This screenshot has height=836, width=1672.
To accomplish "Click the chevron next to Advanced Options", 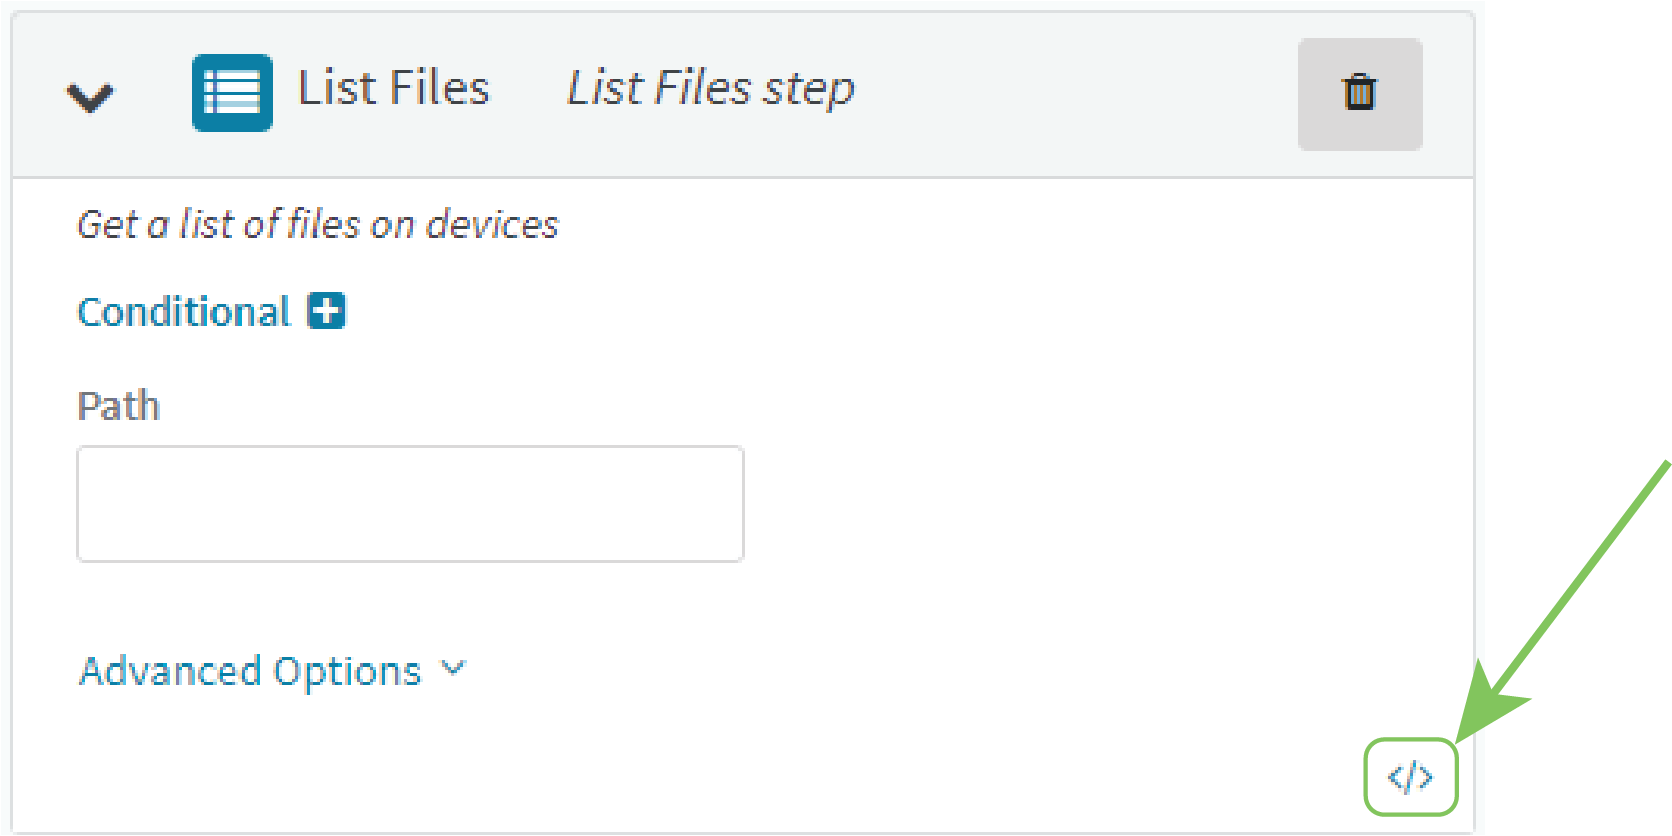I will click(x=454, y=668).
